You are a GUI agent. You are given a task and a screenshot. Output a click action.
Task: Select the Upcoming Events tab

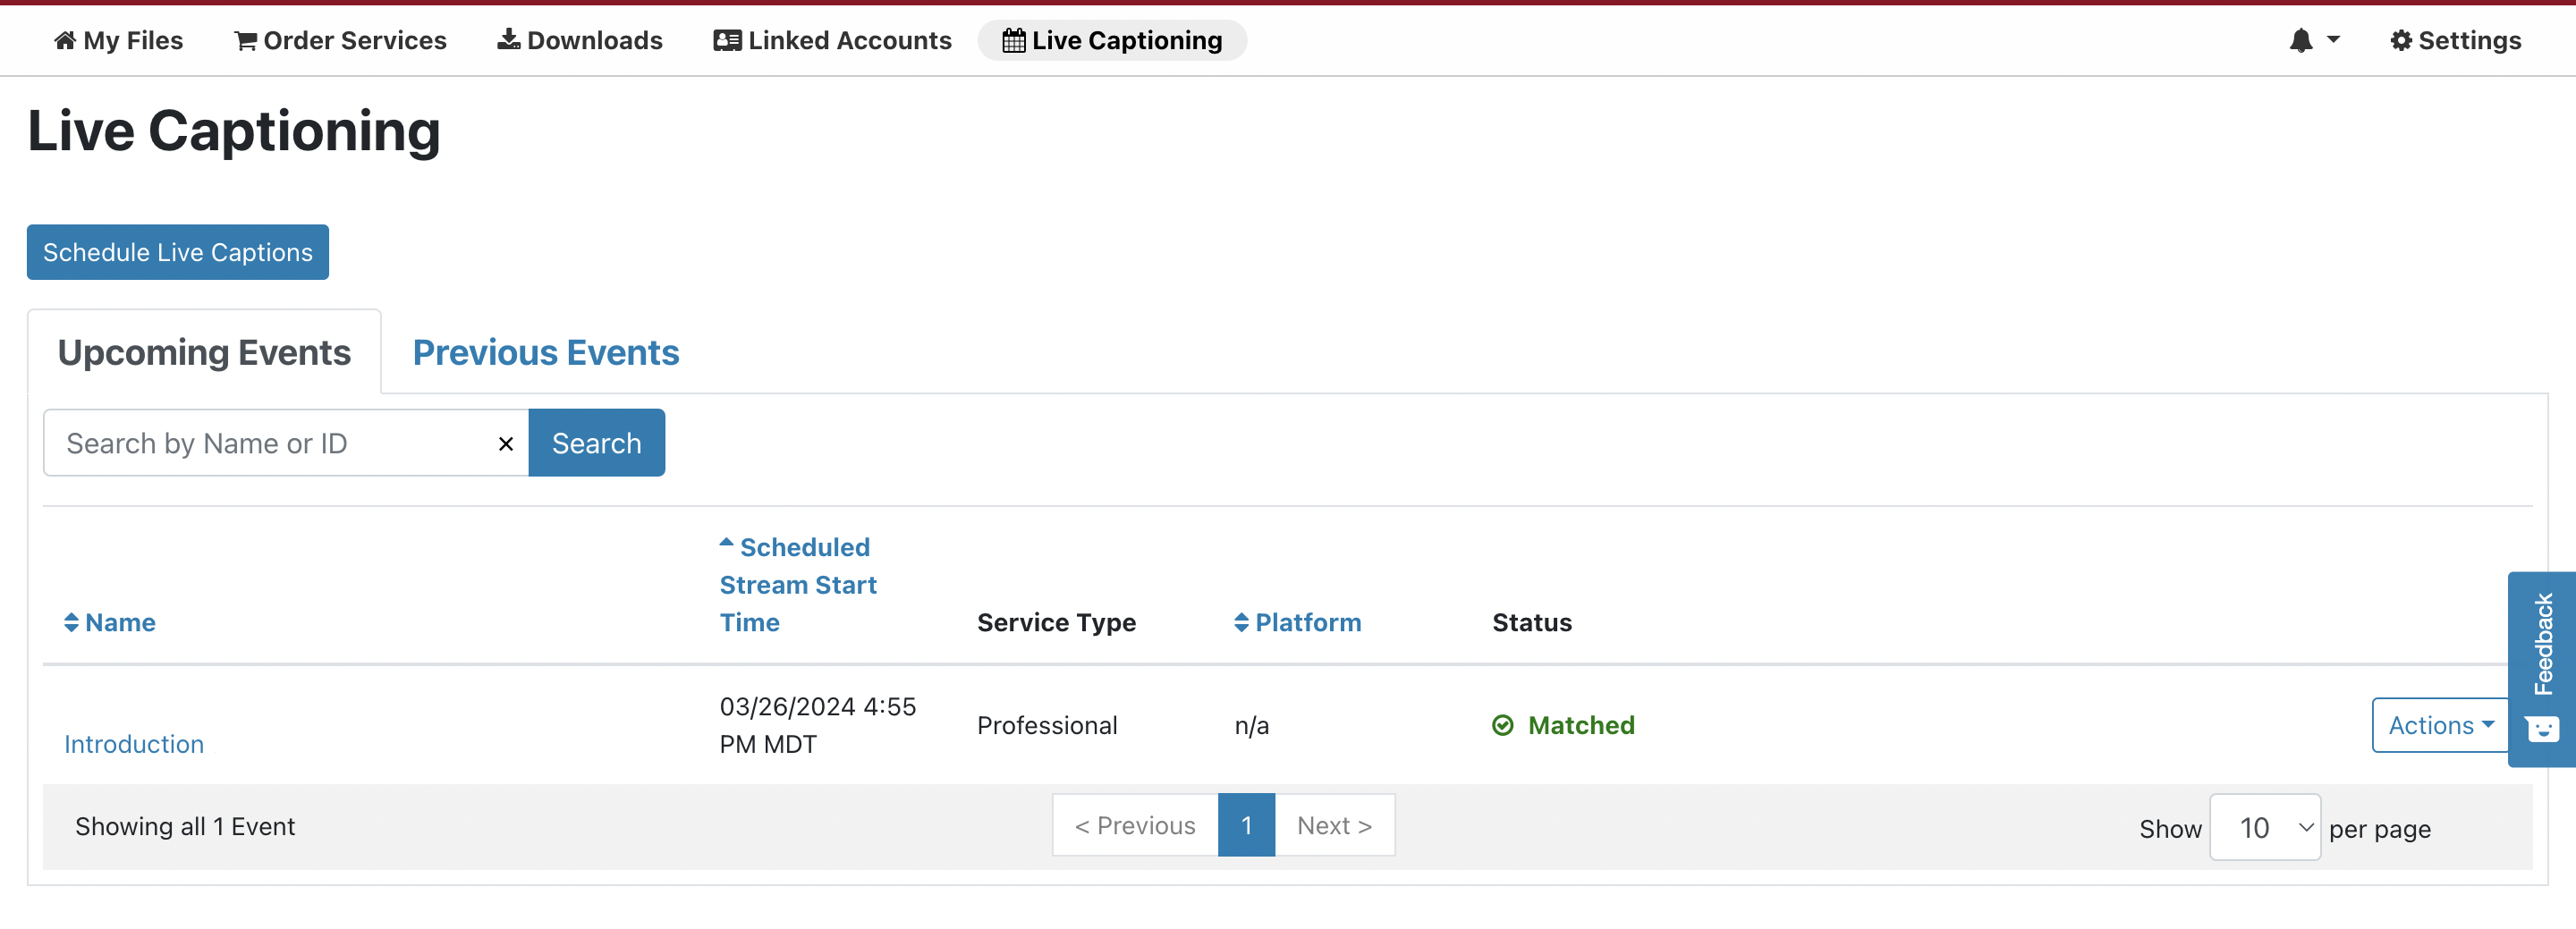[x=204, y=352]
